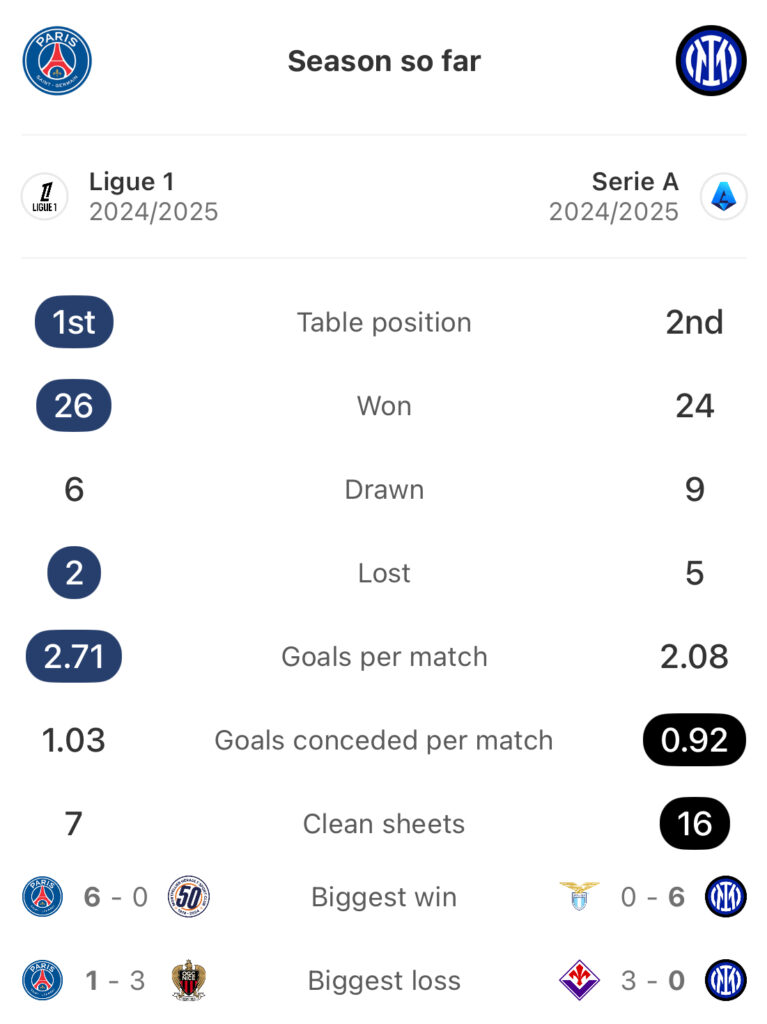Screen dimensions: 767x1024
Task: Open the Montpellier crest in Biggest win row
Action: pos(189,897)
